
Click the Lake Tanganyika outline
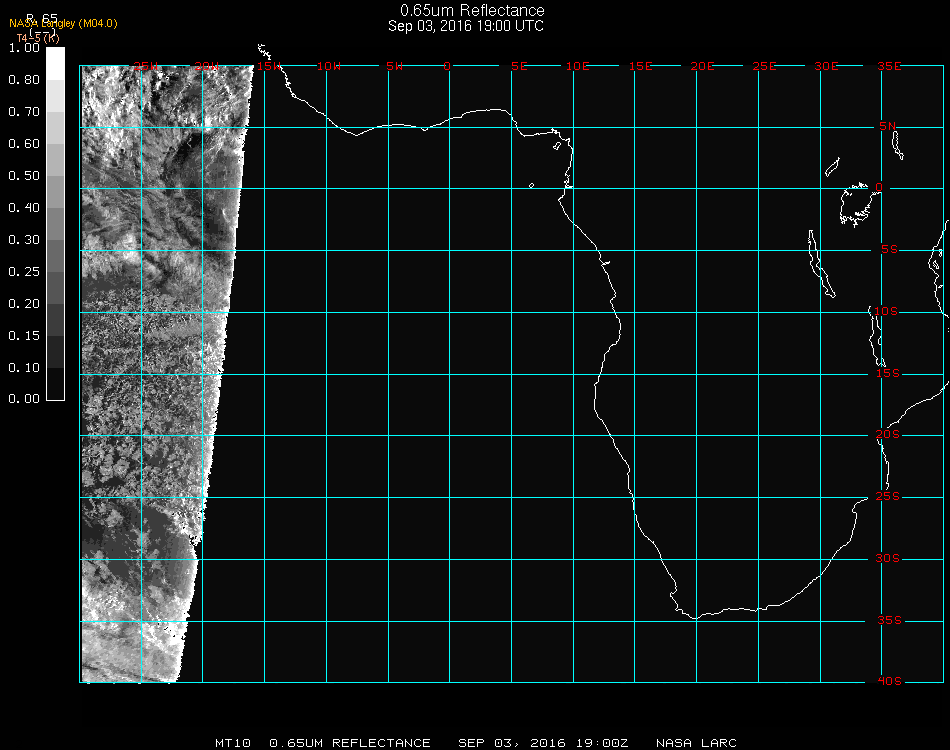(819, 264)
